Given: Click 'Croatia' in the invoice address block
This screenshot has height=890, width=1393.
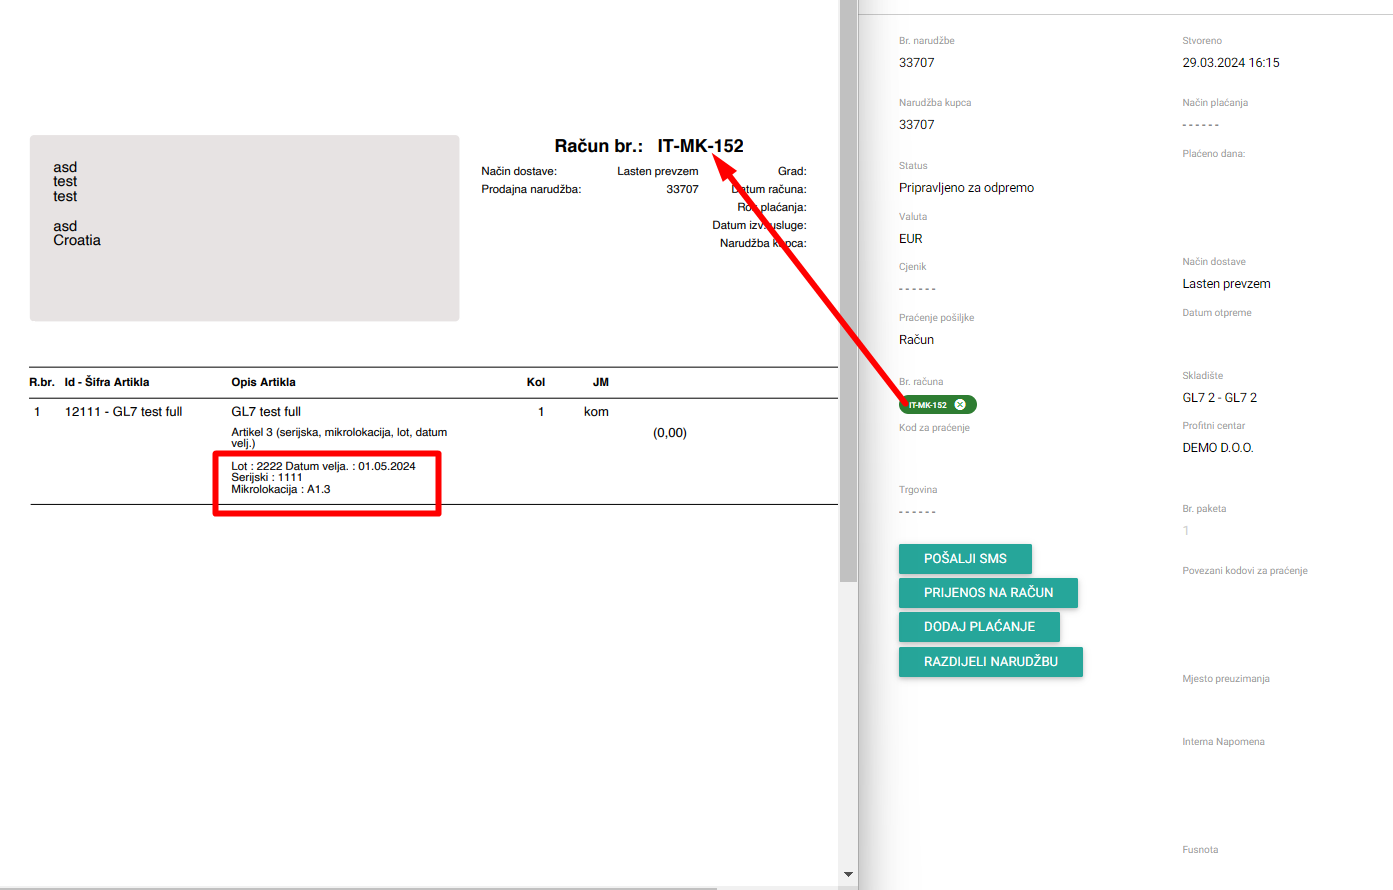Looking at the screenshot, I should [x=77, y=241].
